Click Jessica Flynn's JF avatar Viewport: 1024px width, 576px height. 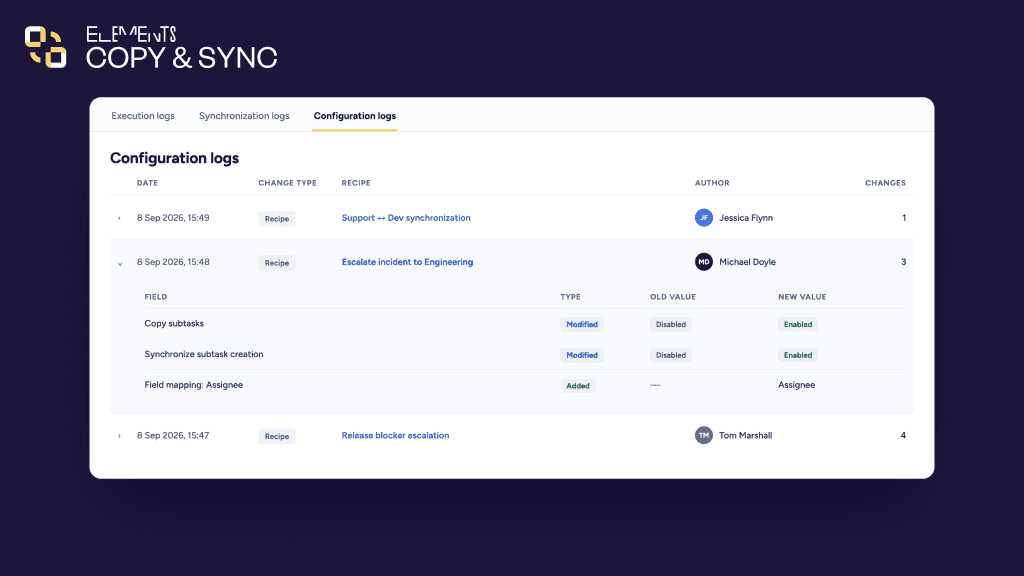703,217
